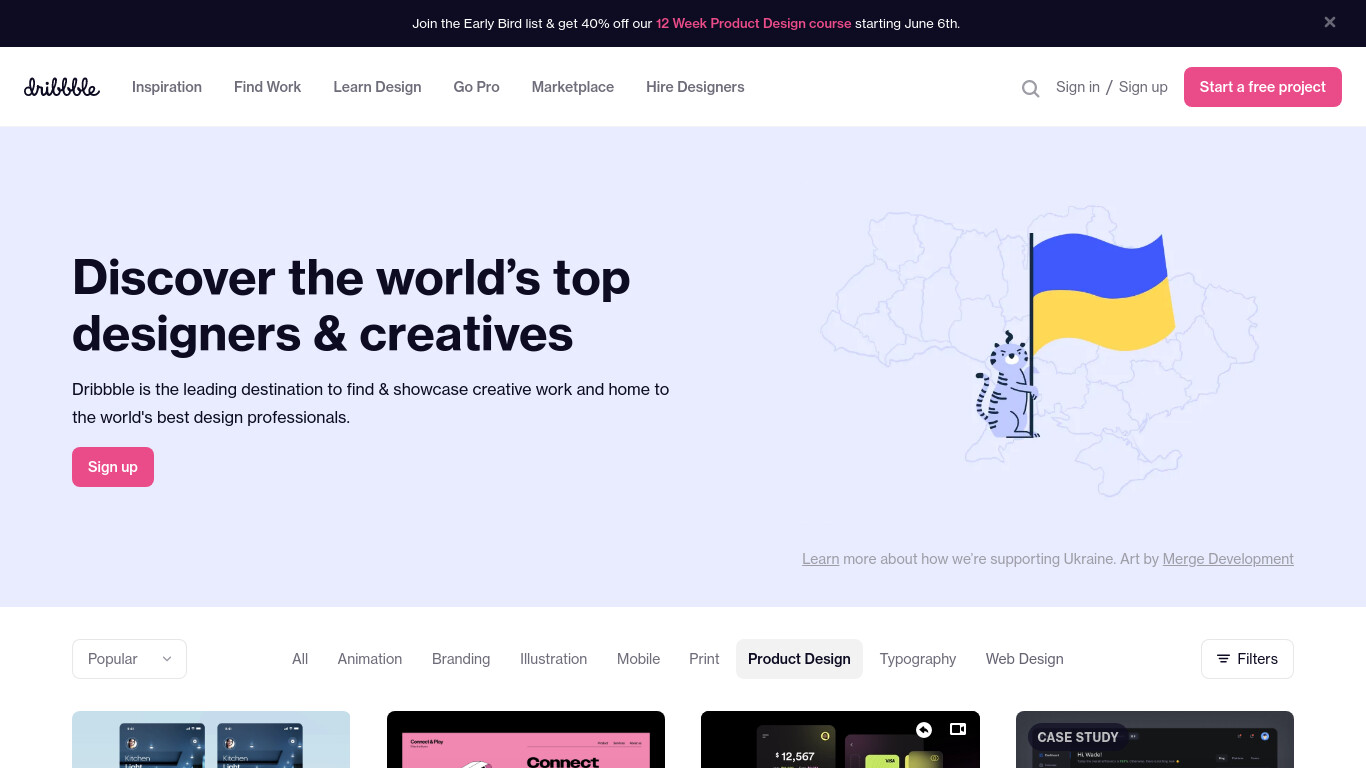The width and height of the screenshot is (1366, 768).
Task: Dismiss the top announcement banner
Action: [1330, 22]
